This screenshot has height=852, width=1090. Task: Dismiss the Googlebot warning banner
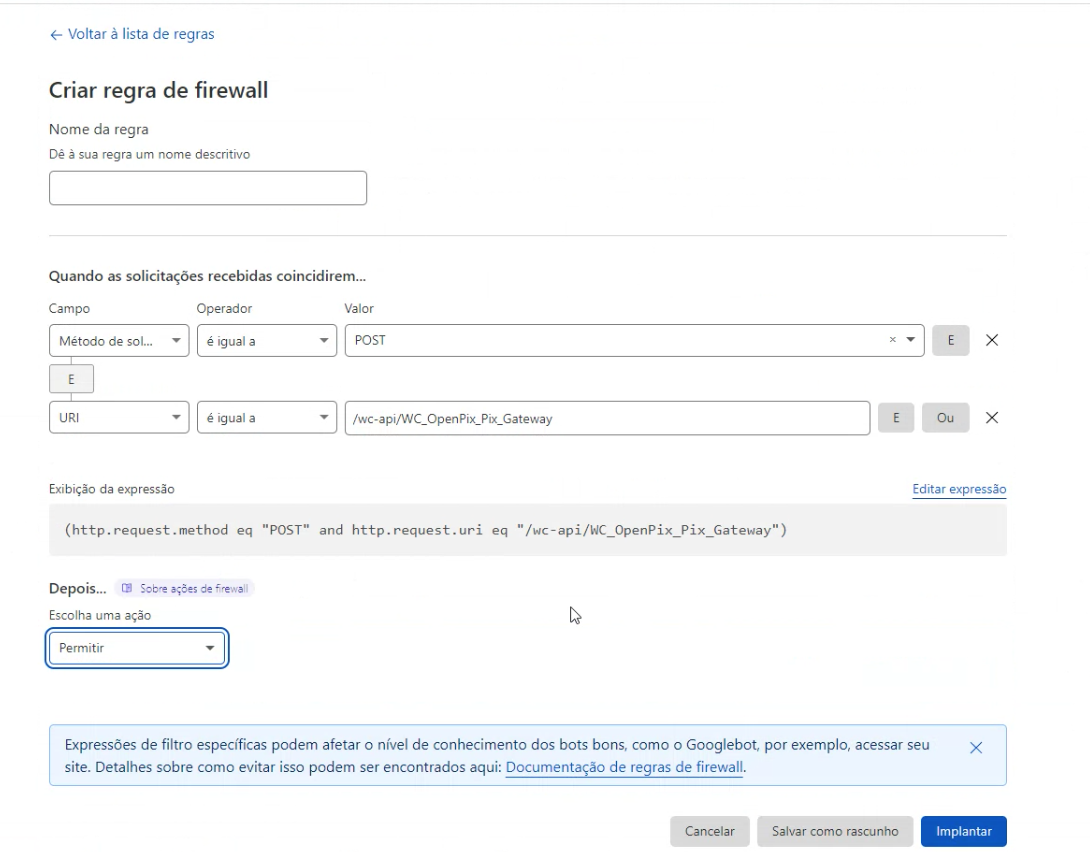(976, 747)
